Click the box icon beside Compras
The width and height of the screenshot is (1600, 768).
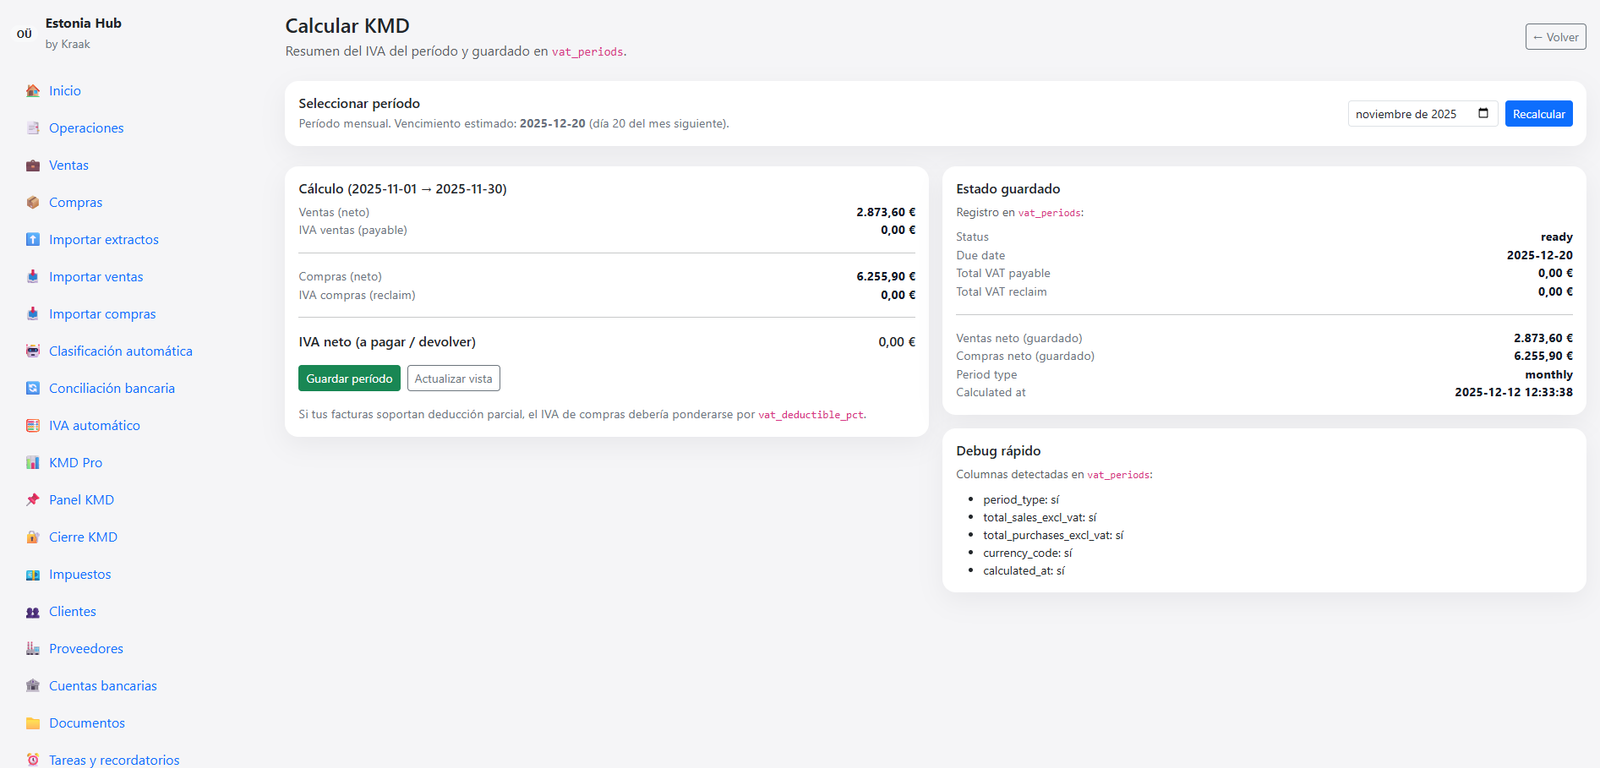(33, 203)
